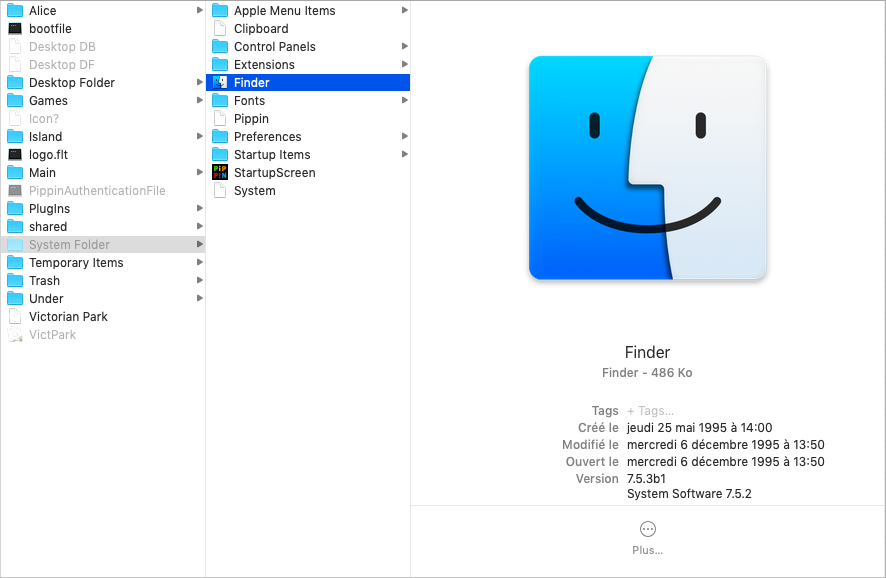886x578 pixels.
Task: Click the Trash folder icon
Action: [x=15, y=281]
